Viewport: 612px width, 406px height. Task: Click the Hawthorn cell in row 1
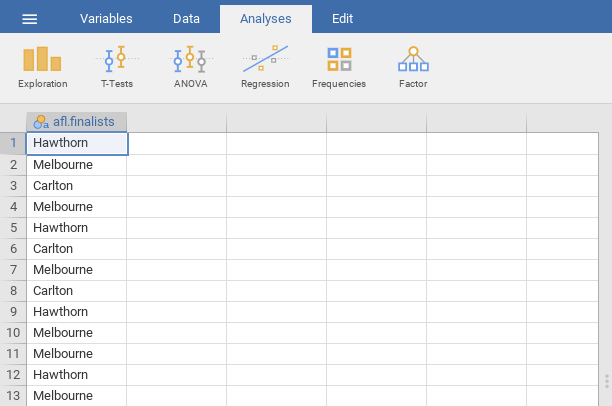click(x=76, y=143)
